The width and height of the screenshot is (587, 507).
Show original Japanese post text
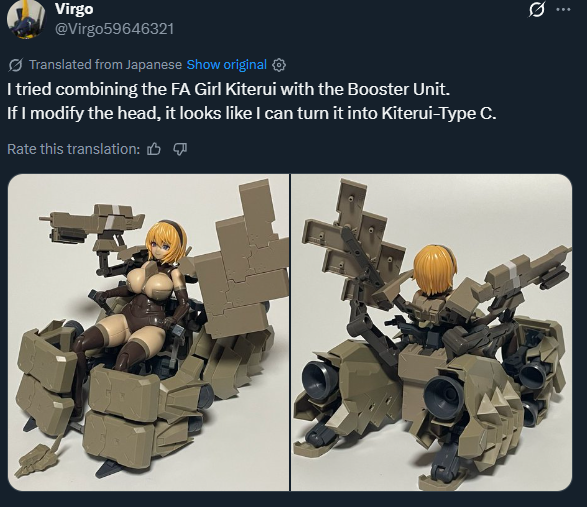point(226,65)
